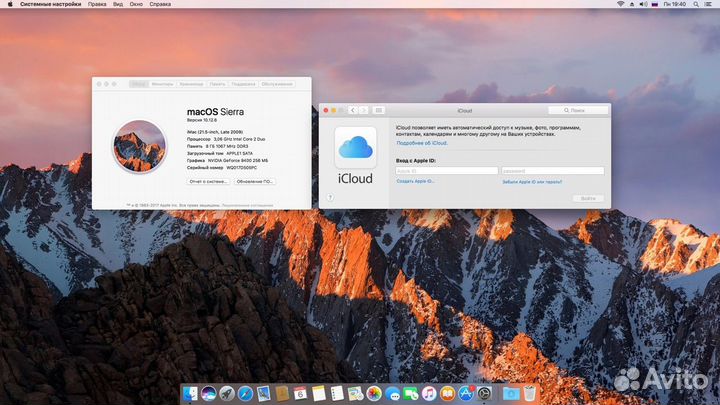Launch Siri from the Dock
The image size is (720, 405).
(208, 394)
